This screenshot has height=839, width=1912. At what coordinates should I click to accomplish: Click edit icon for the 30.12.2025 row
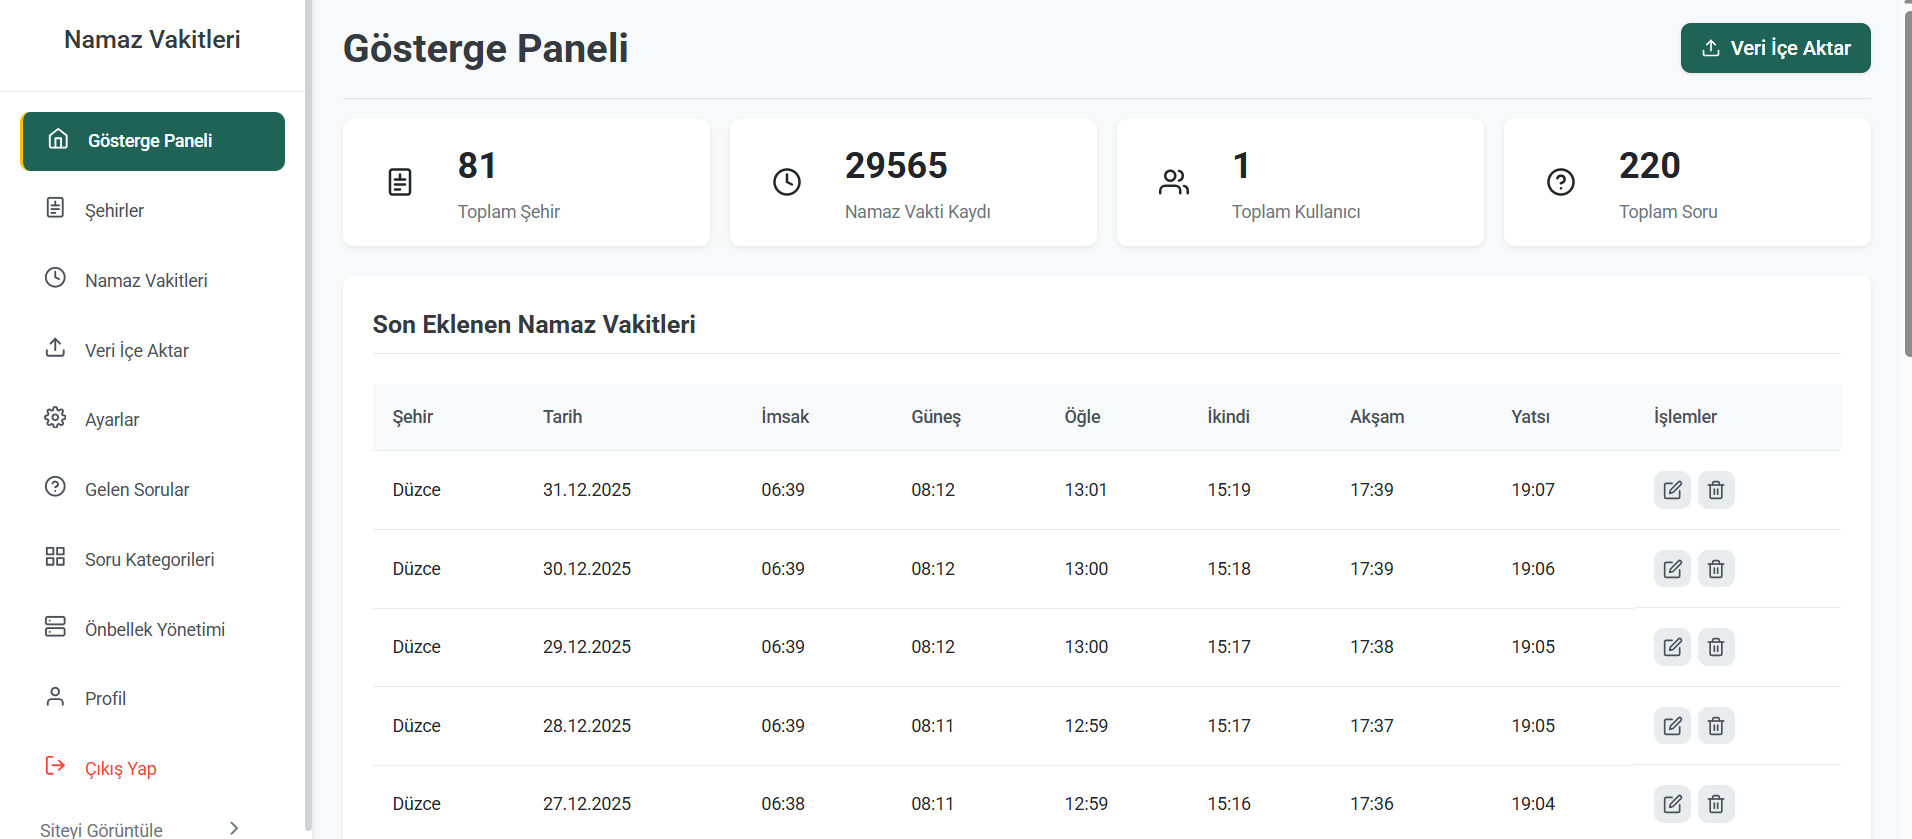click(1672, 569)
